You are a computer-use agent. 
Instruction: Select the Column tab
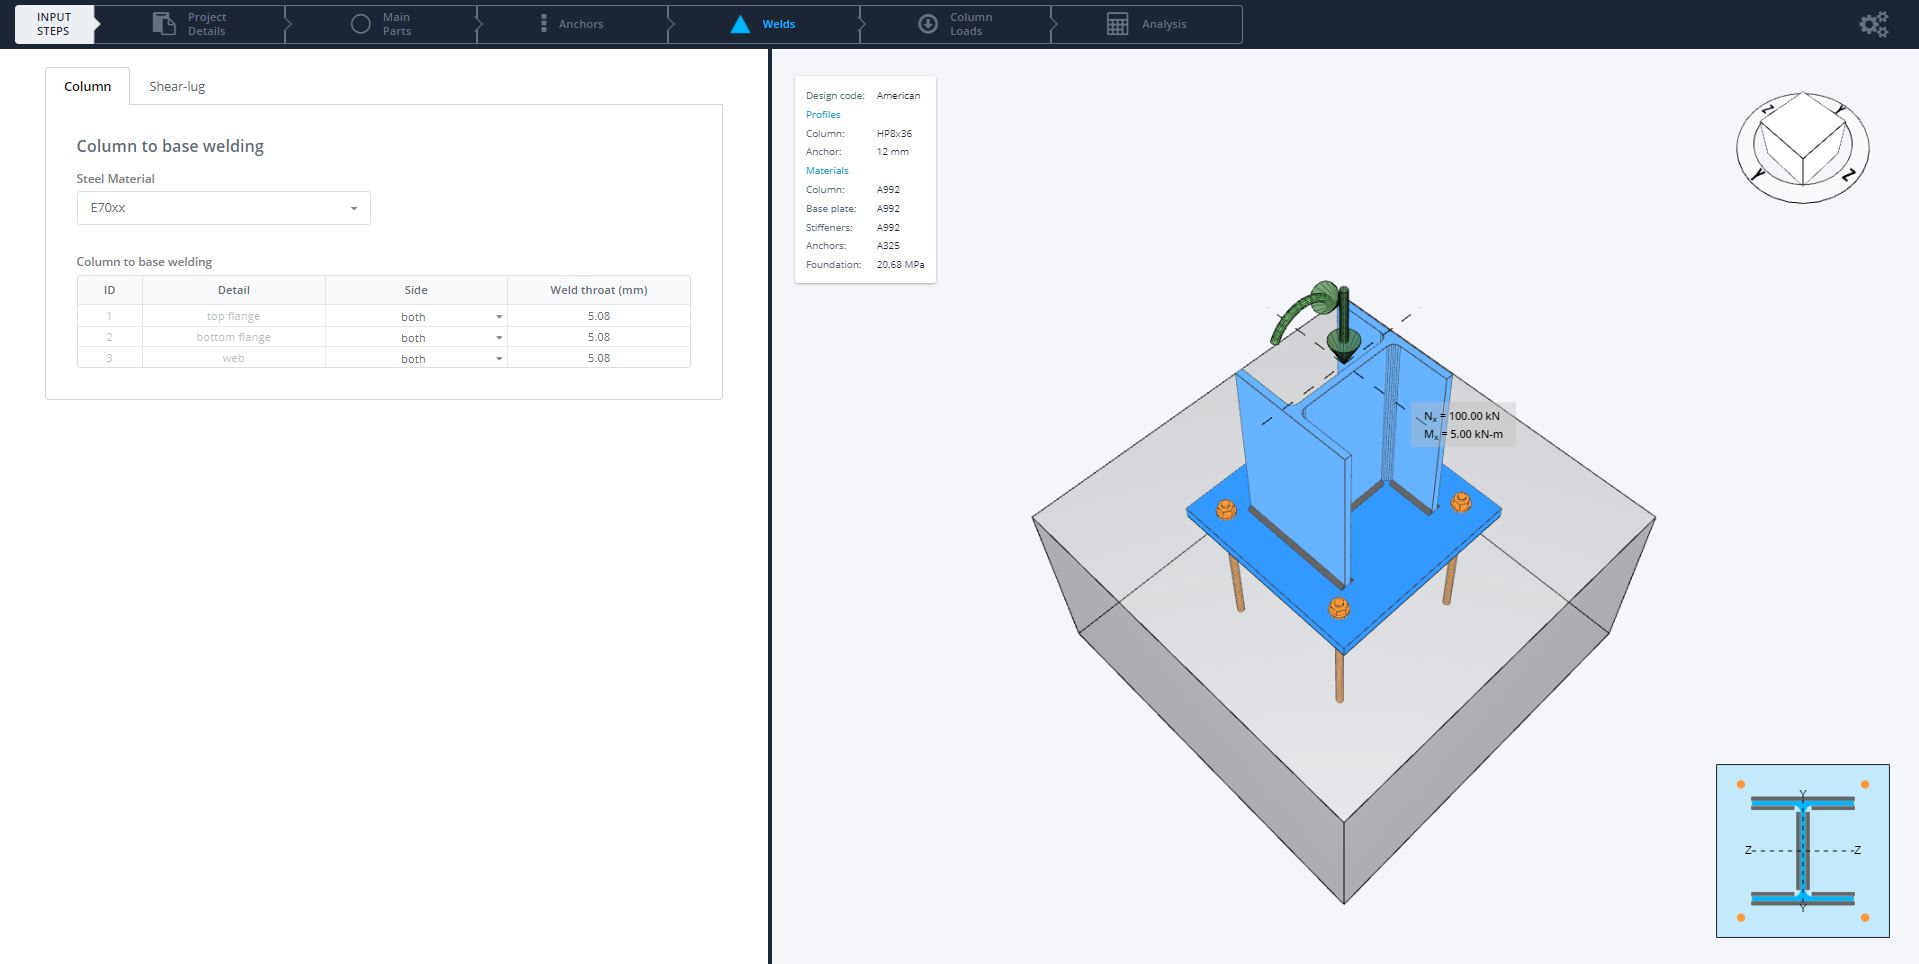[x=87, y=86]
